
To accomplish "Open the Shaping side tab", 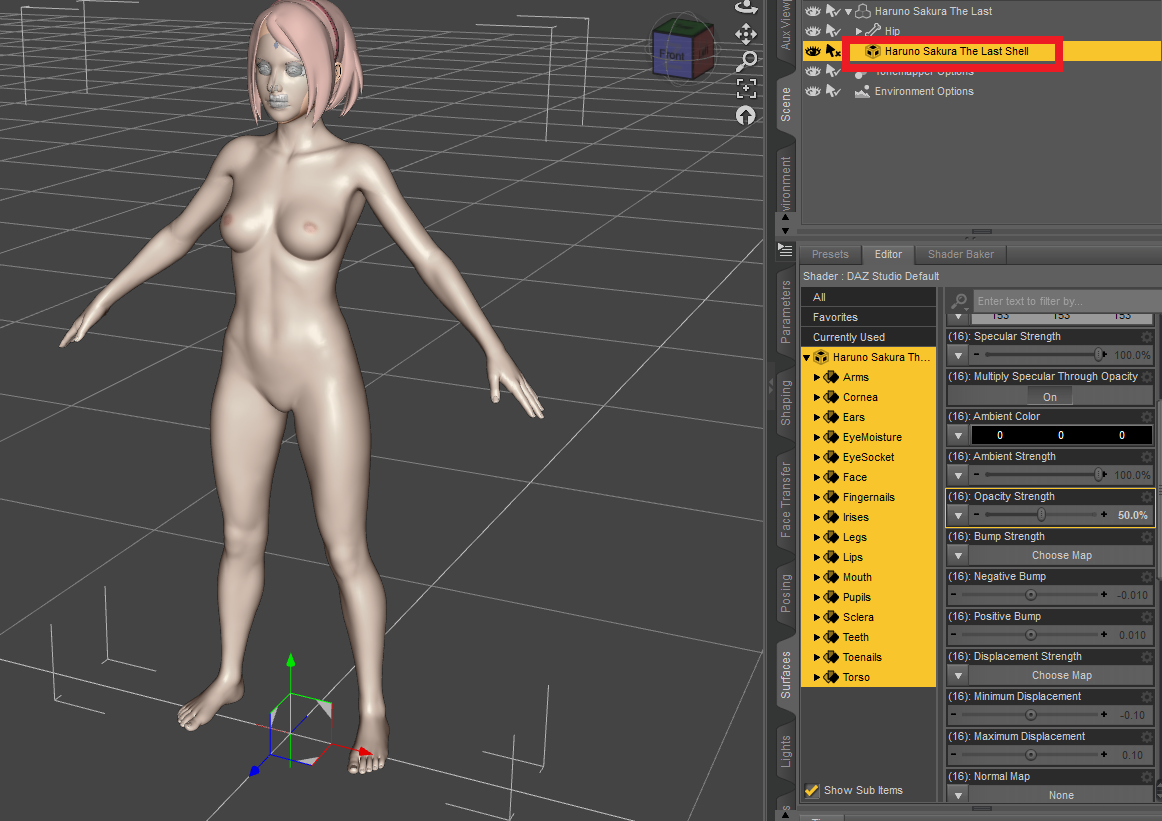I will click(x=786, y=402).
